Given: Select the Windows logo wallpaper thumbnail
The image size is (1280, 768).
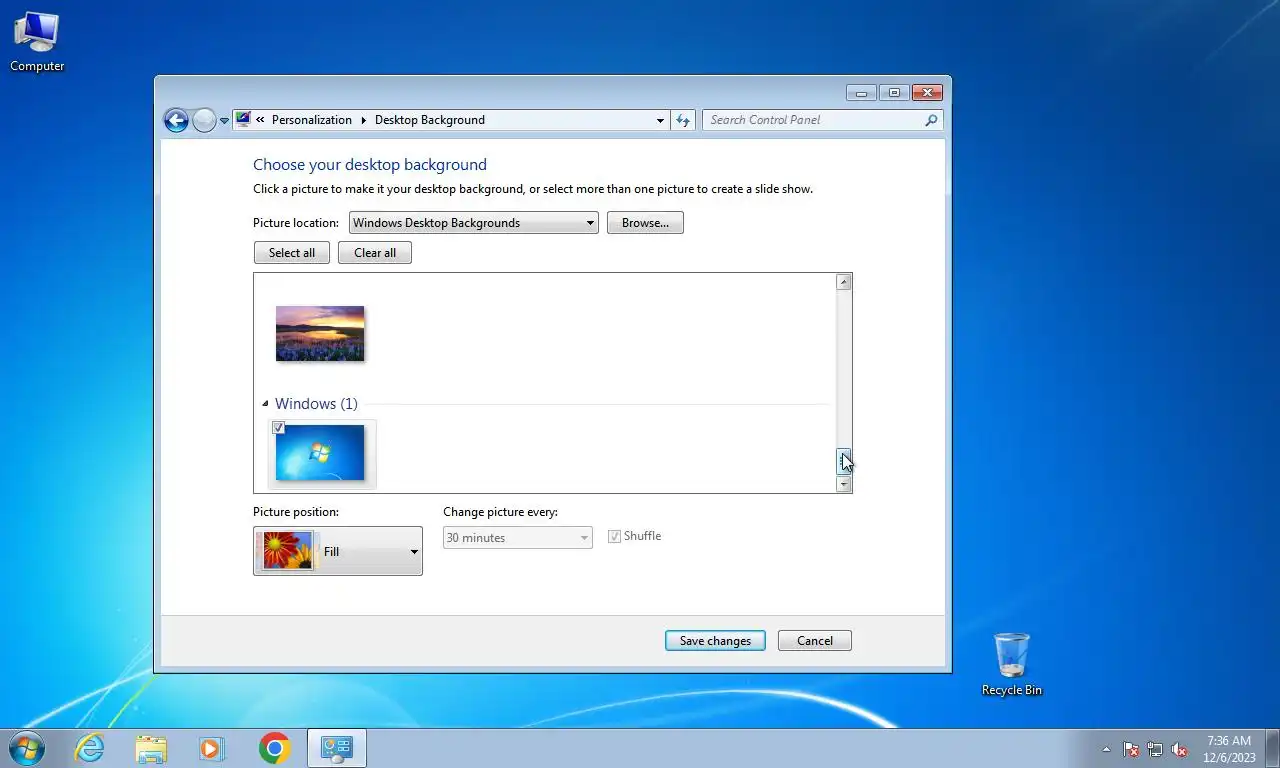Looking at the screenshot, I should [320, 453].
